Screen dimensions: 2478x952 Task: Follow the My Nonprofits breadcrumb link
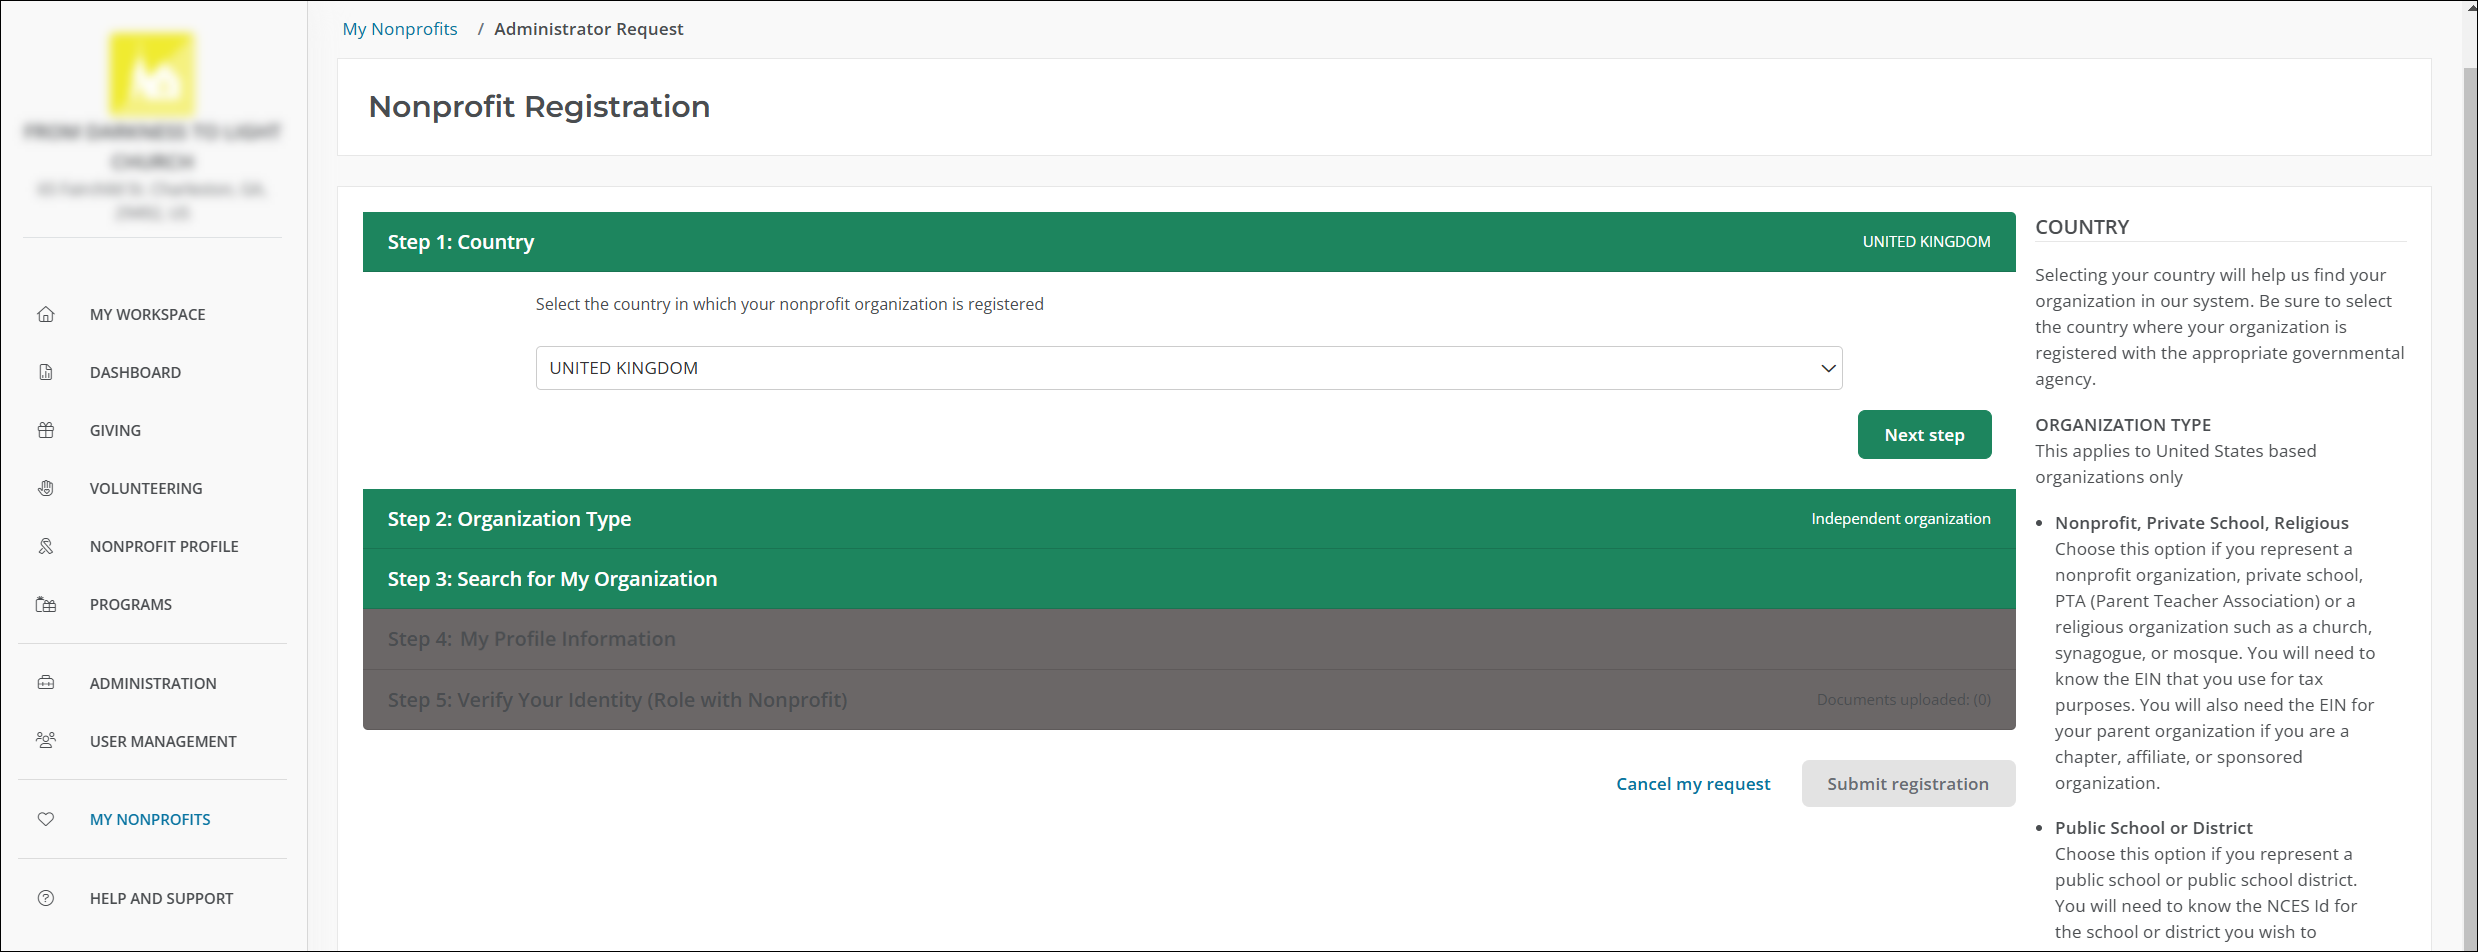click(400, 29)
